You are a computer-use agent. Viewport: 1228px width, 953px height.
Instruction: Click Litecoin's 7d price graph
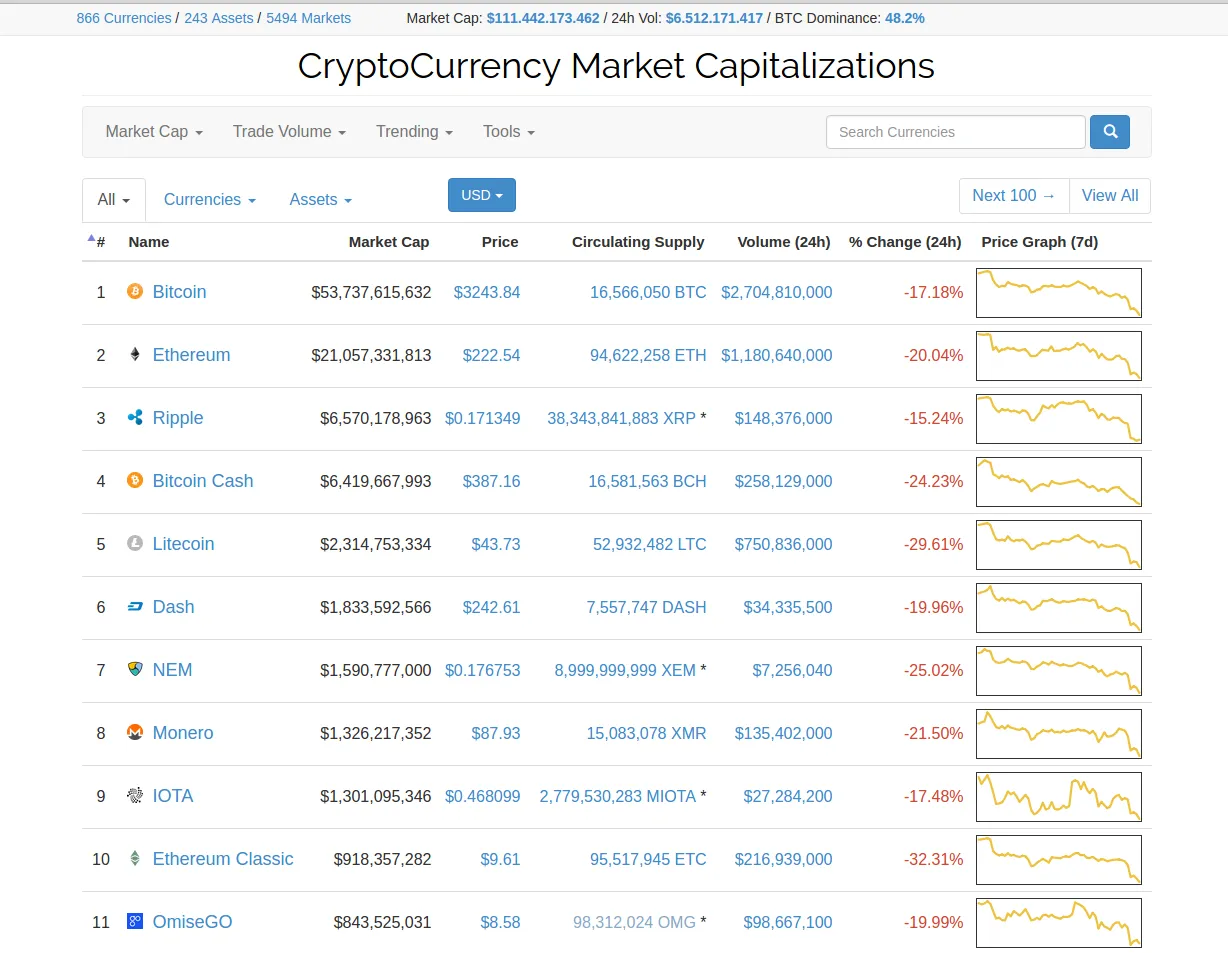(1059, 545)
